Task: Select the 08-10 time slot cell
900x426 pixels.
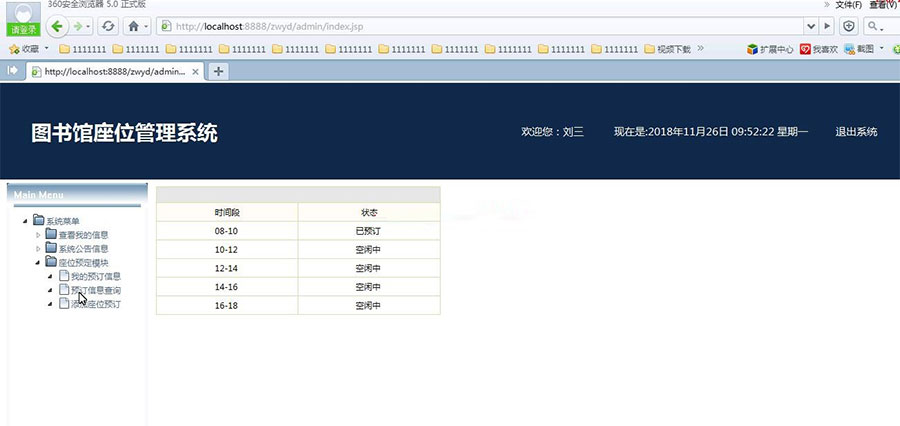Action: (x=227, y=231)
